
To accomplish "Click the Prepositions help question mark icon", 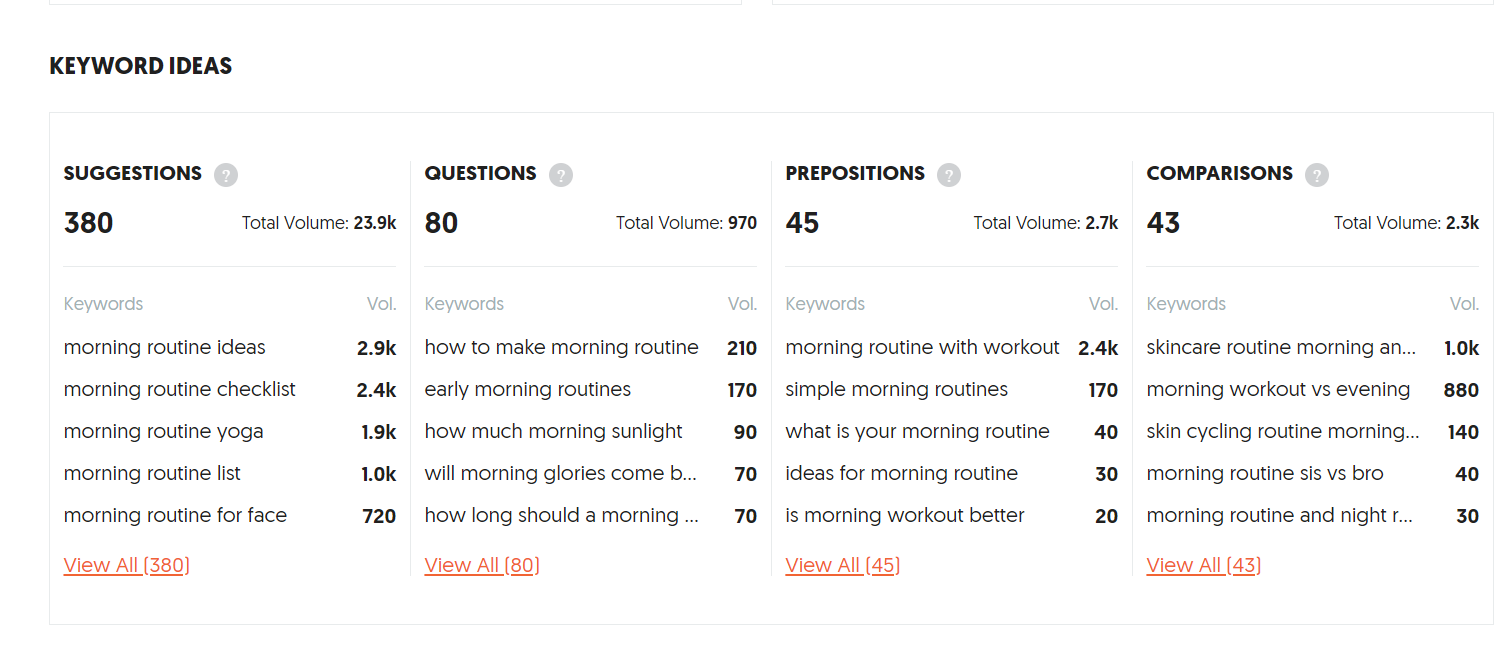I will pos(949,175).
